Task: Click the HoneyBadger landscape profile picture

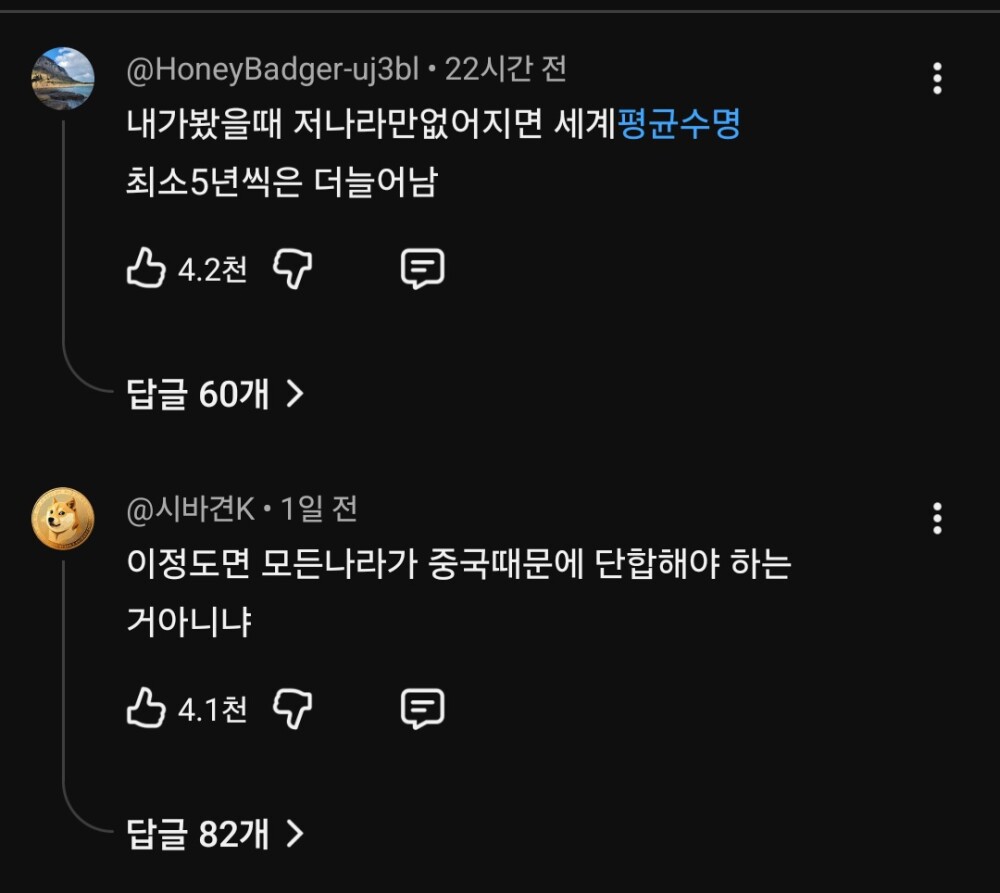Action: tap(63, 77)
